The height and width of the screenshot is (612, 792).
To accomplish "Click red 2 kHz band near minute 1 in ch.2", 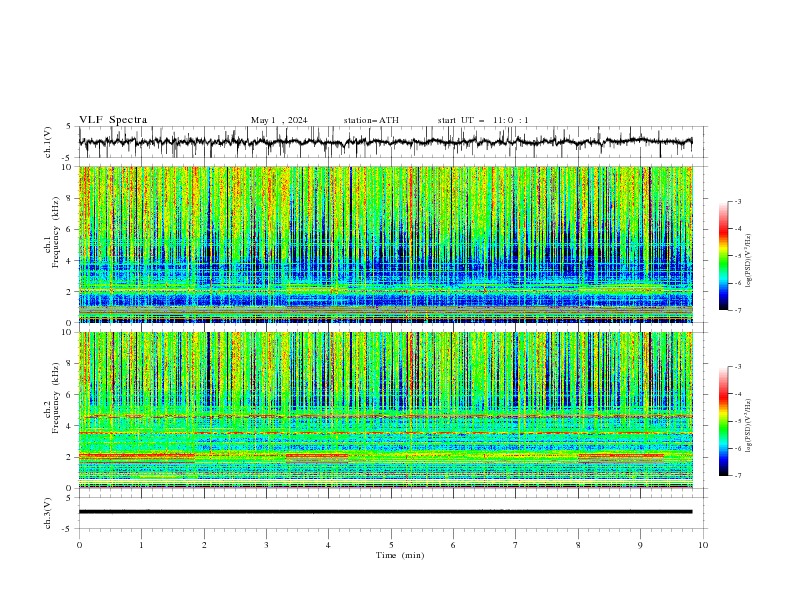I will [136, 455].
